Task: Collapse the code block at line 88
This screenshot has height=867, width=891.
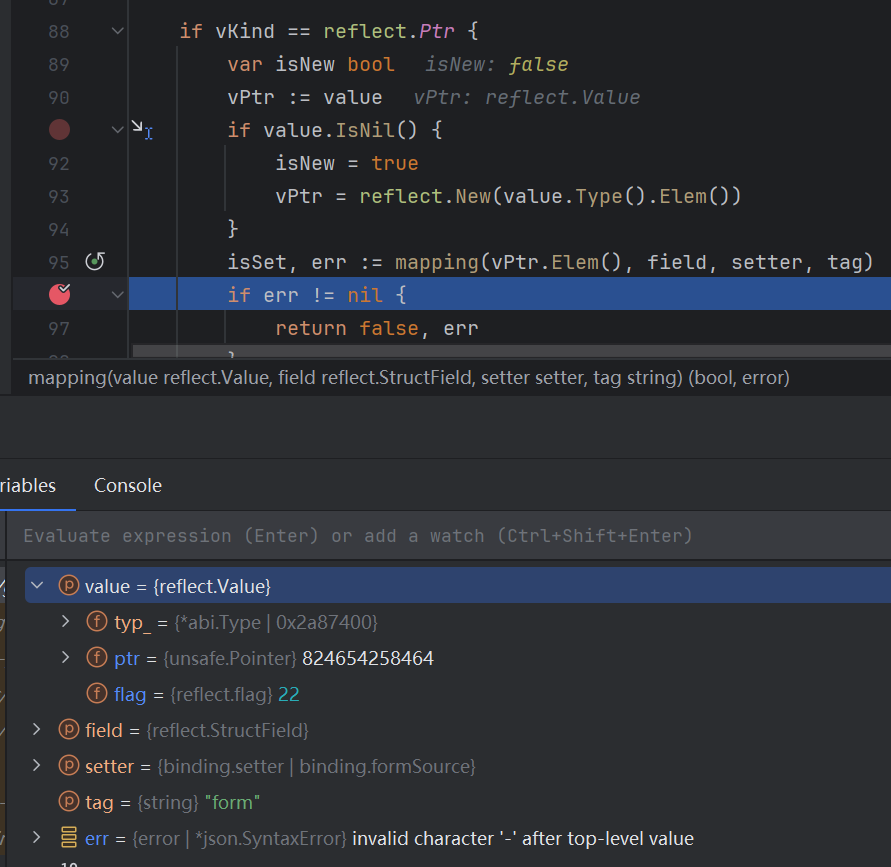Action: [118, 31]
